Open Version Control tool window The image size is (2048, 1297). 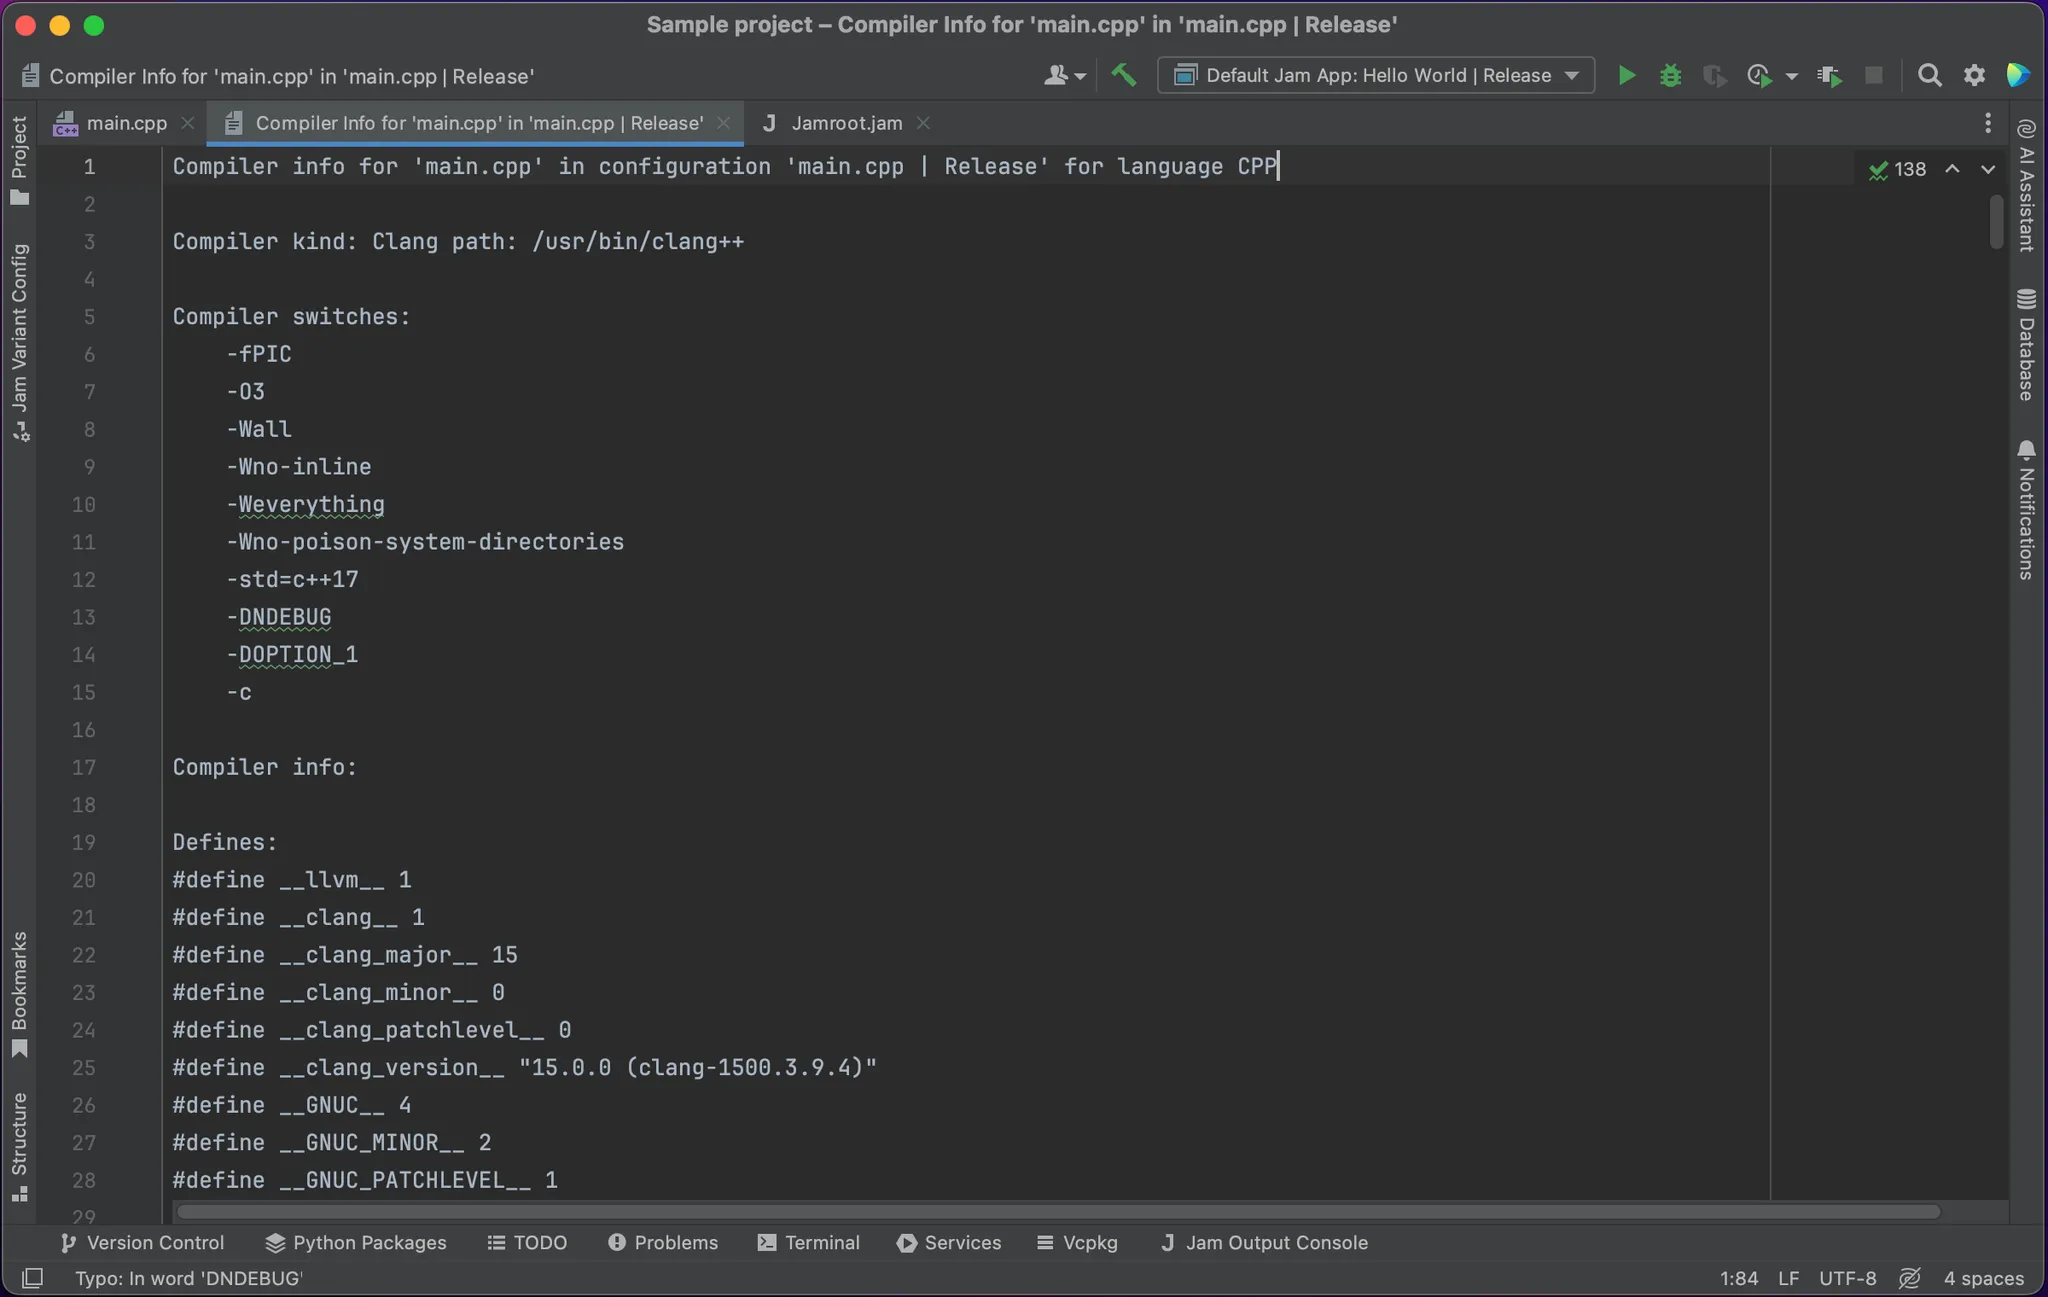pos(142,1242)
